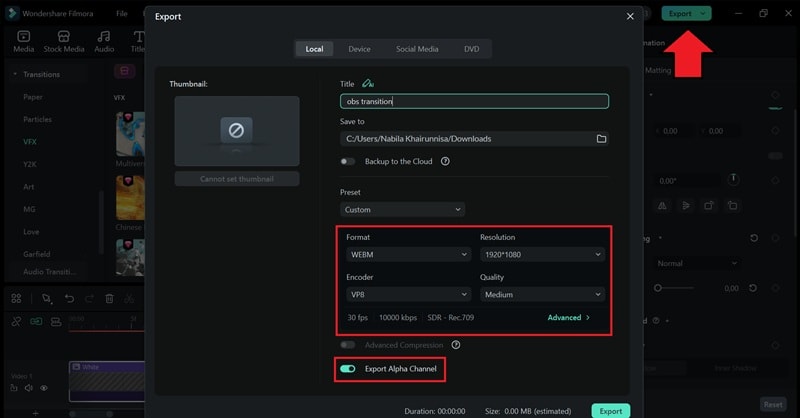Switch to the DVD export tab

[x=471, y=49]
